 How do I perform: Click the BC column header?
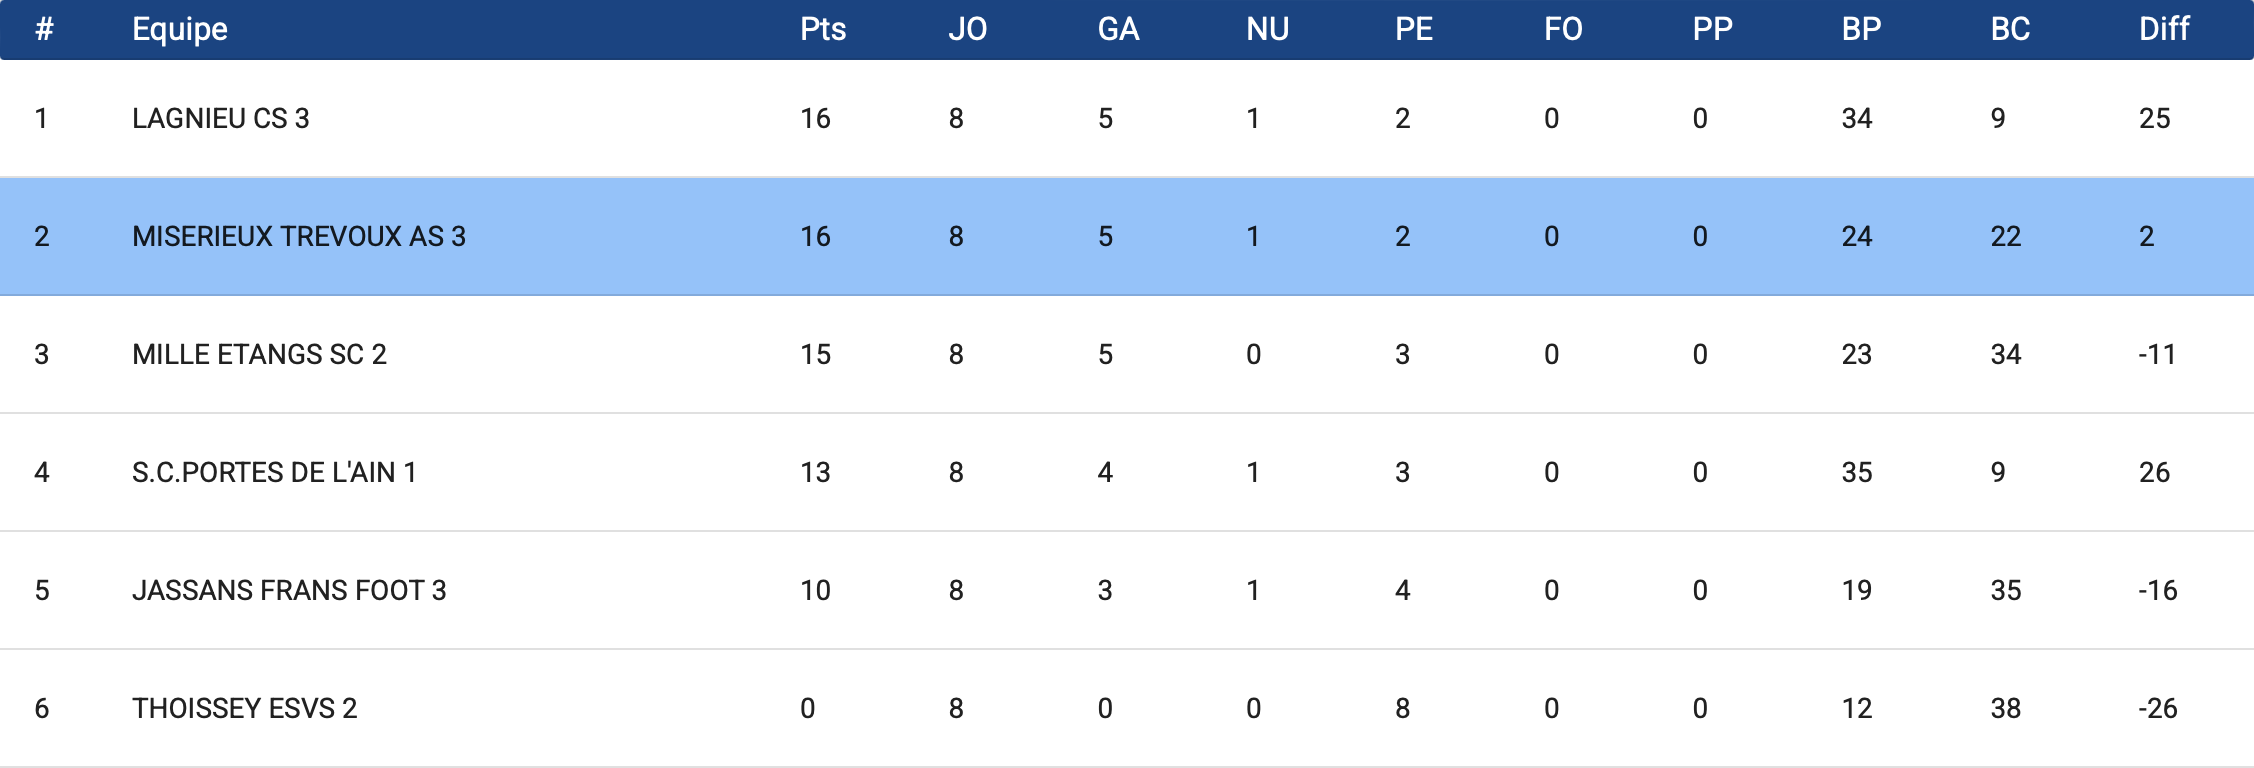[2010, 29]
